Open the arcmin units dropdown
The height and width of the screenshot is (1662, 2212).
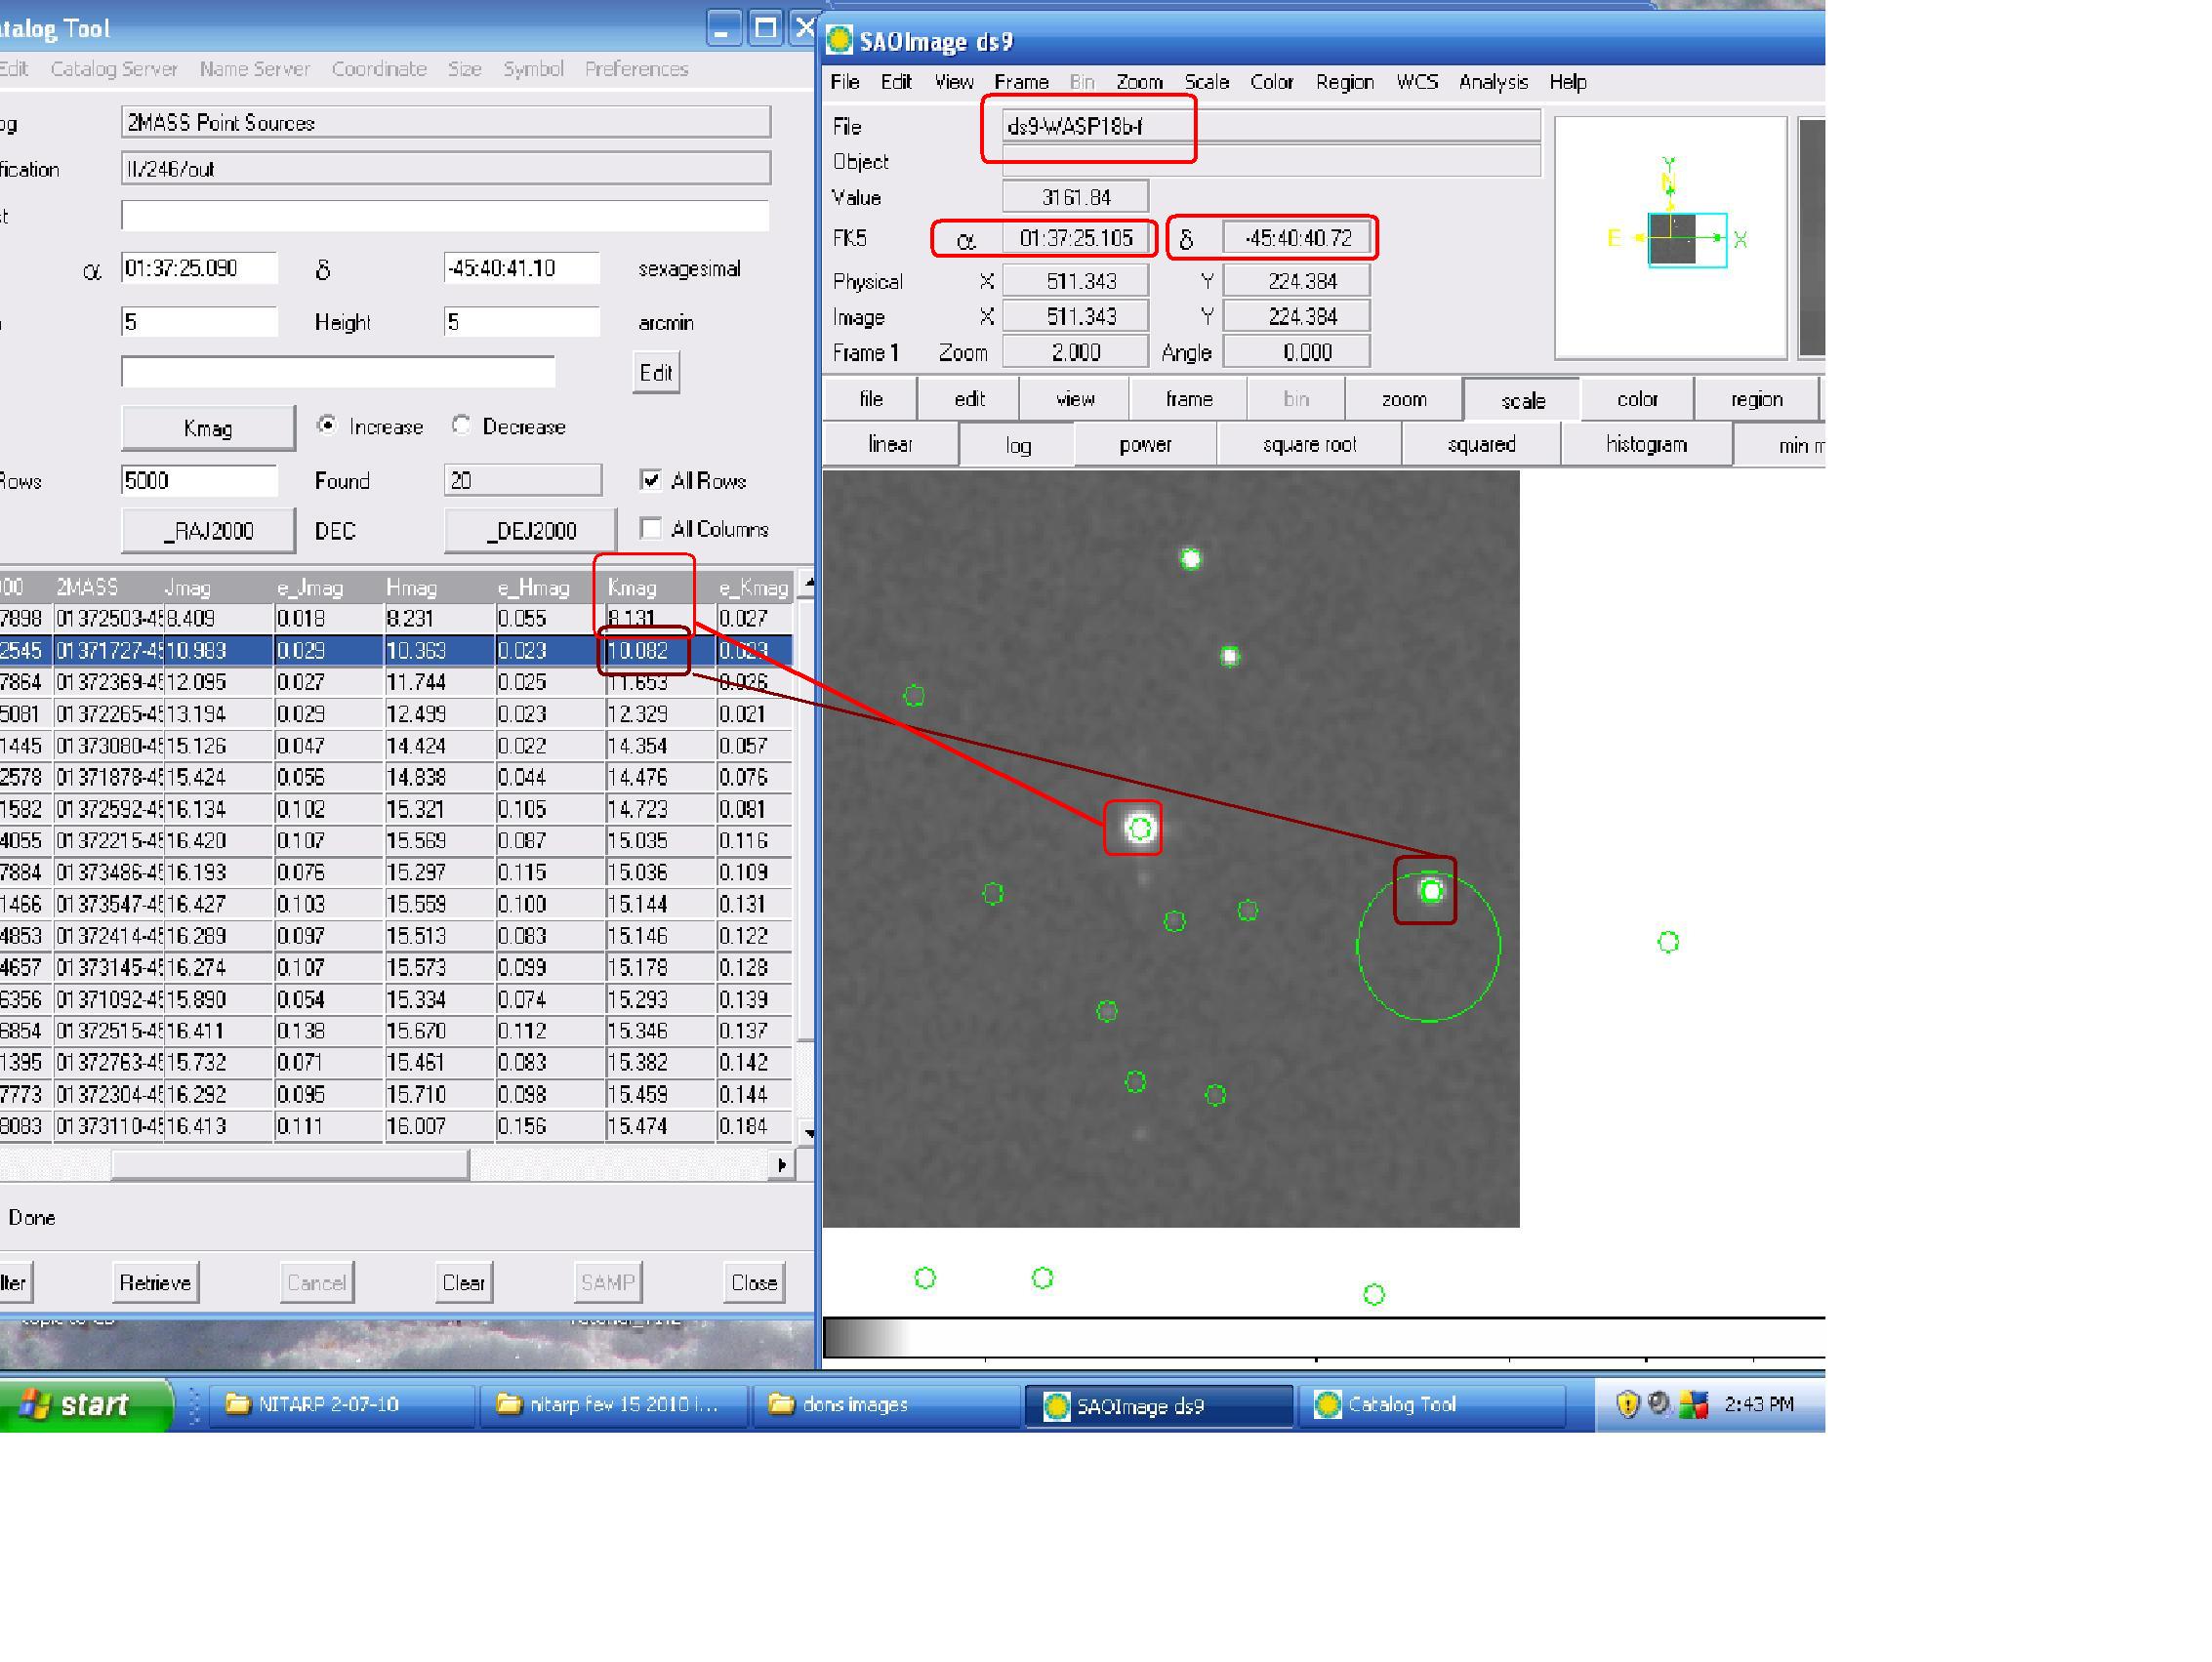665,323
